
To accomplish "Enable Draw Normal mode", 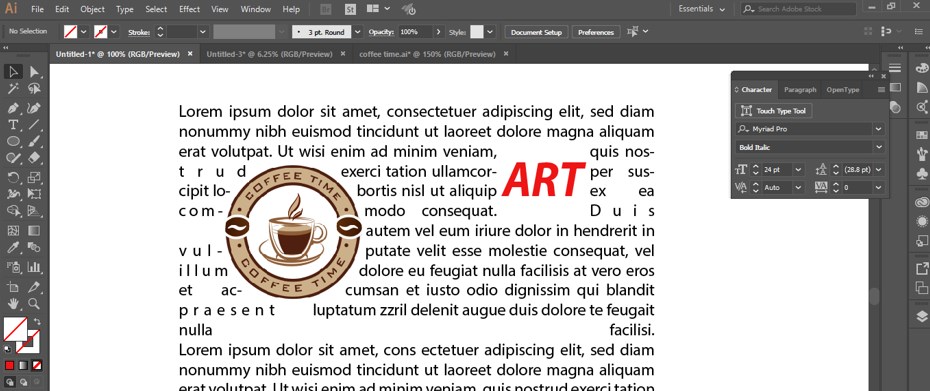I will coord(9,383).
